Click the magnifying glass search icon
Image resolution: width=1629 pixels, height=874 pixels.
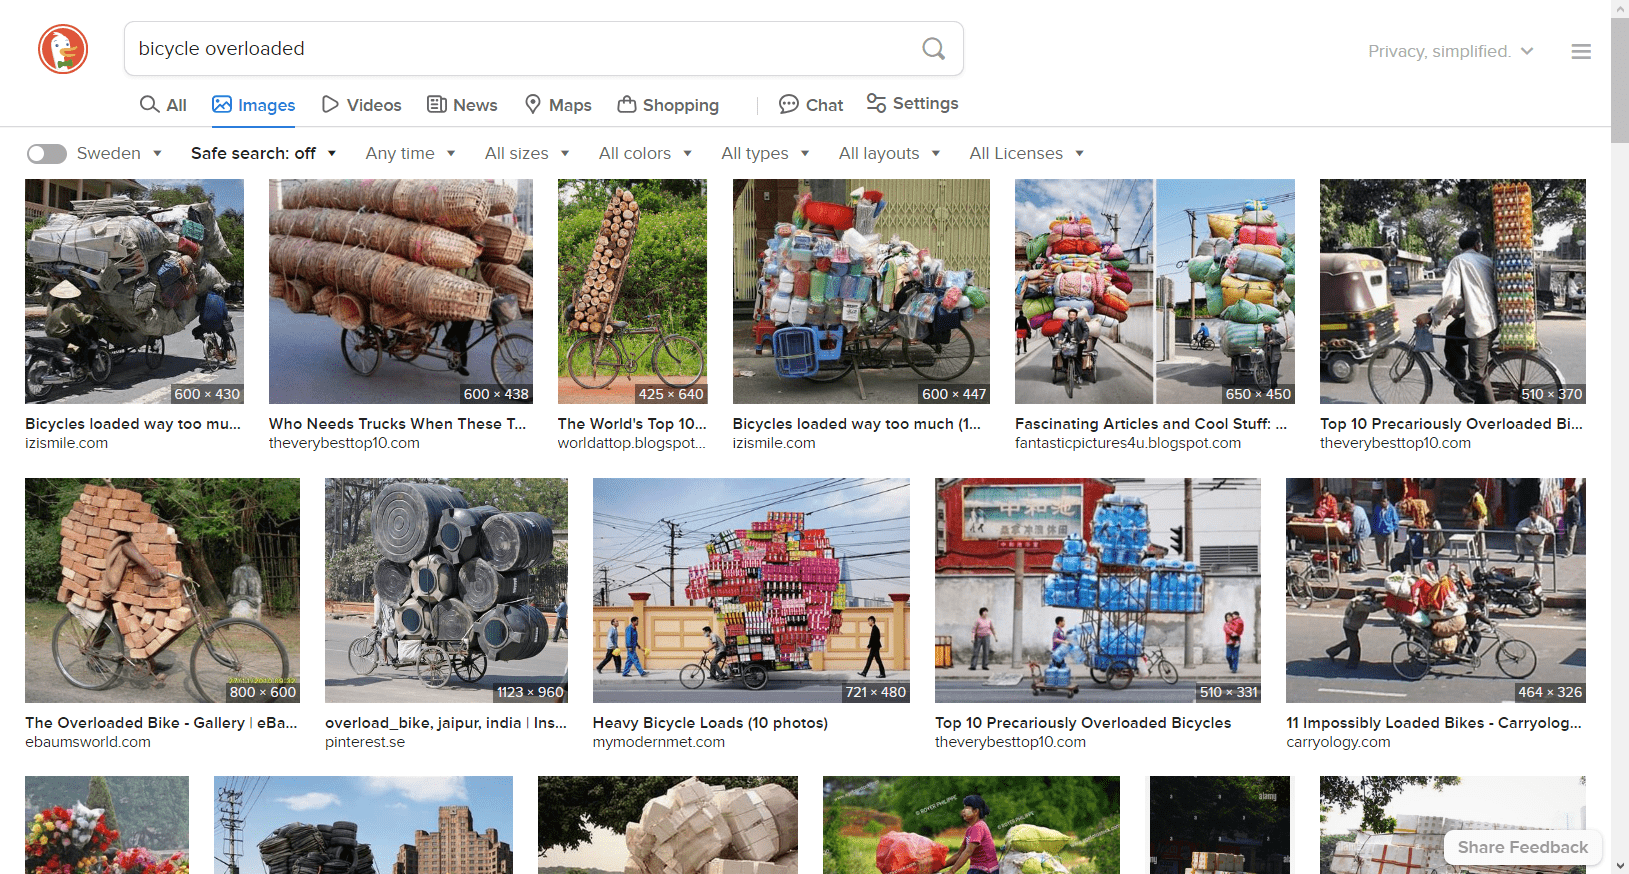coord(933,49)
